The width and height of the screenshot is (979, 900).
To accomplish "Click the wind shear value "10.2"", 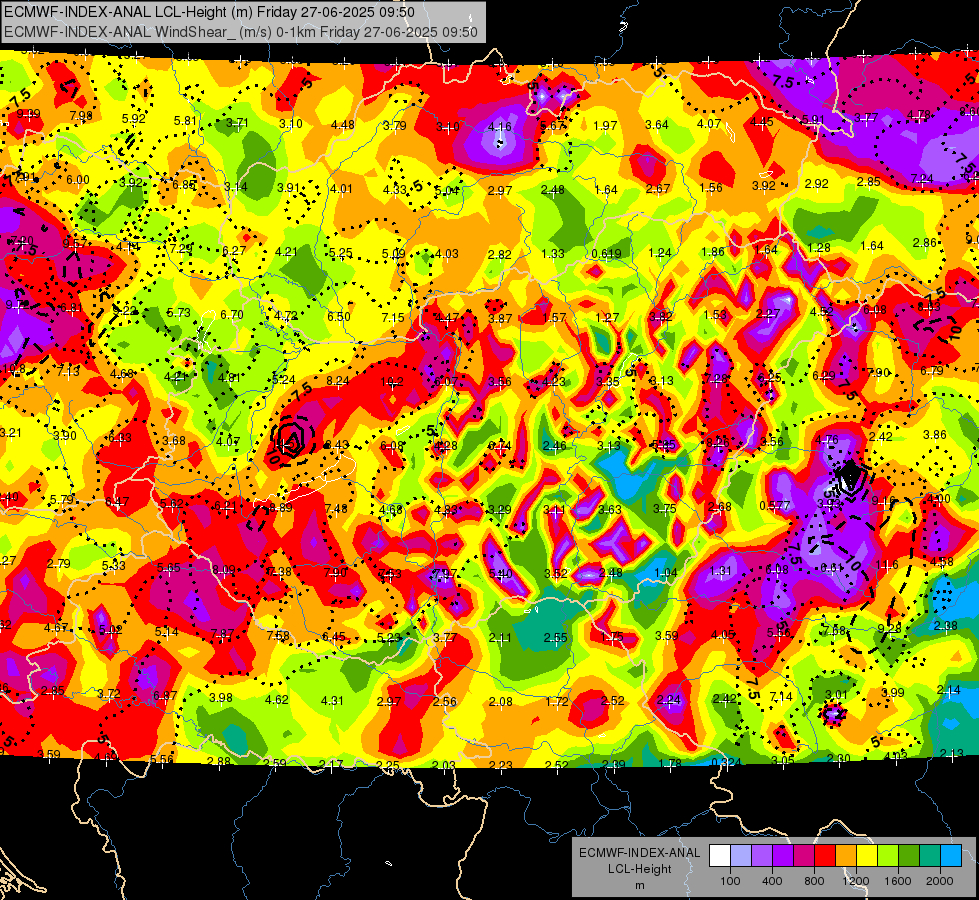I will point(392,382).
